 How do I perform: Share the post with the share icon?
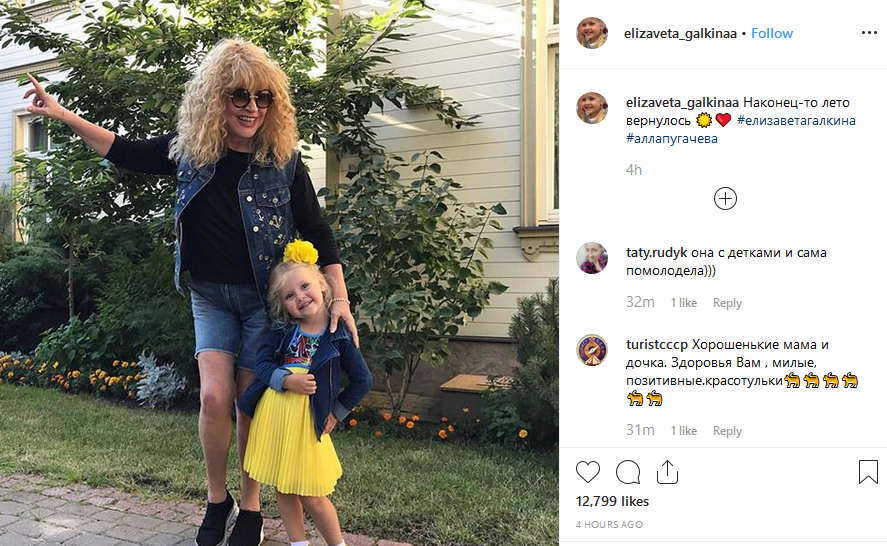tap(668, 472)
